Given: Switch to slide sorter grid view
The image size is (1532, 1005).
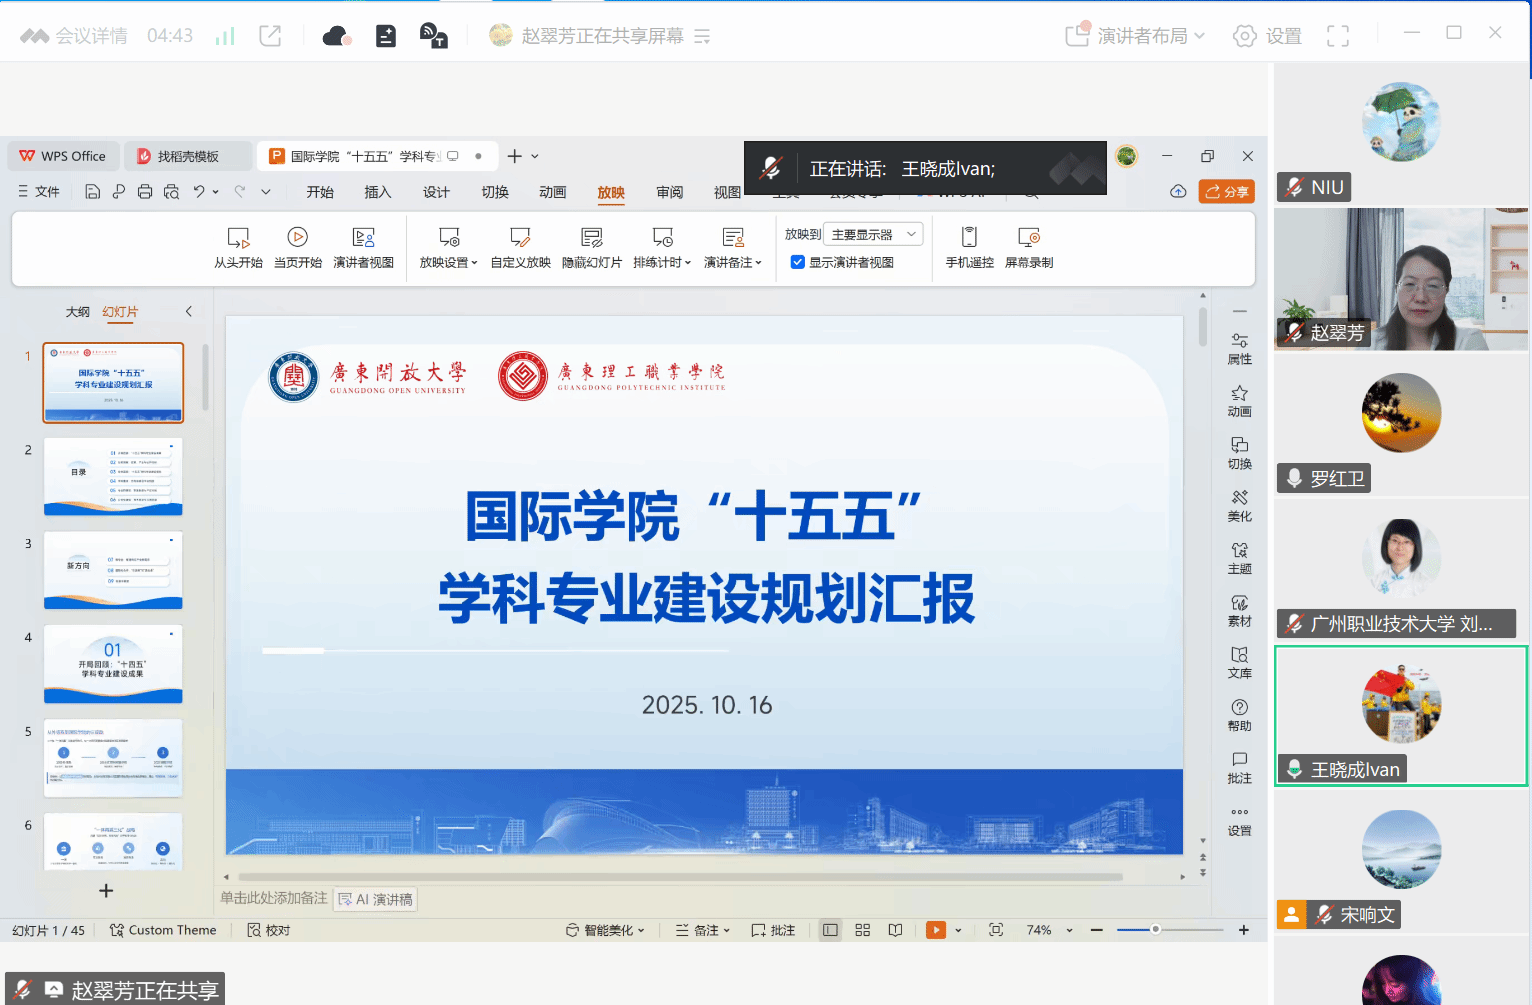Looking at the screenshot, I should tap(863, 930).
